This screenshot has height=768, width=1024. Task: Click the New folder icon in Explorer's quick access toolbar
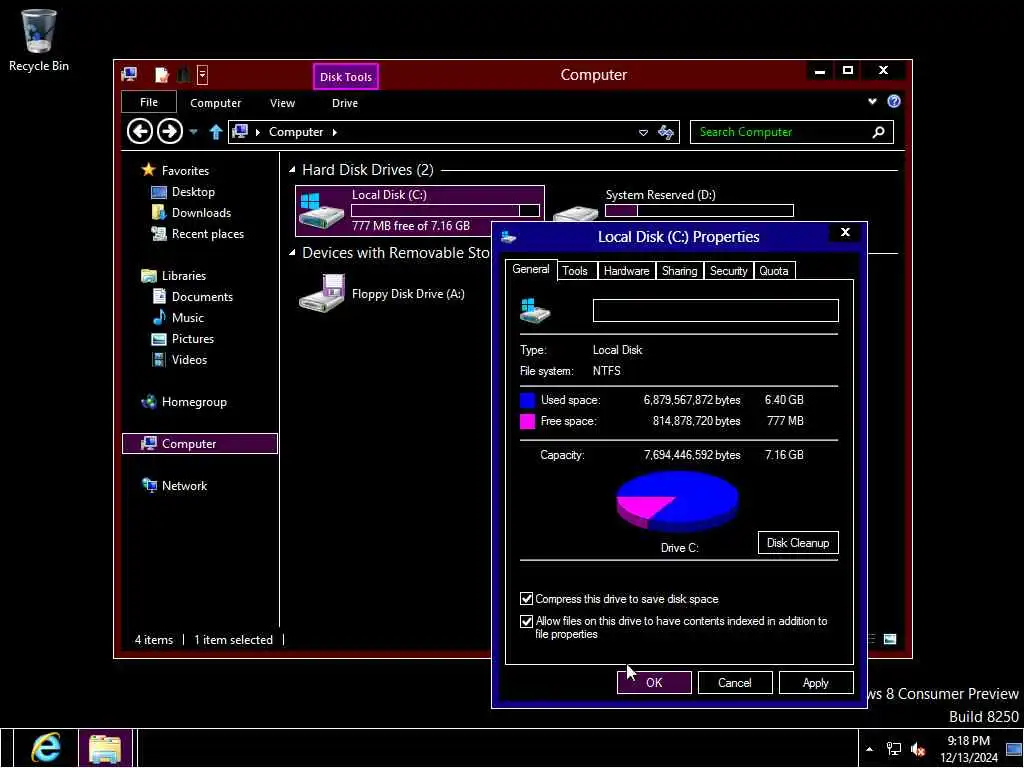tap(184, 74)
